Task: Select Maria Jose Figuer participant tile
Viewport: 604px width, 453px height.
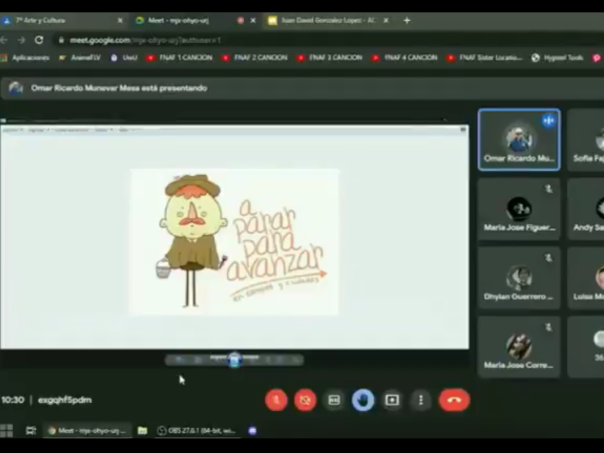Action: [518, 209]
